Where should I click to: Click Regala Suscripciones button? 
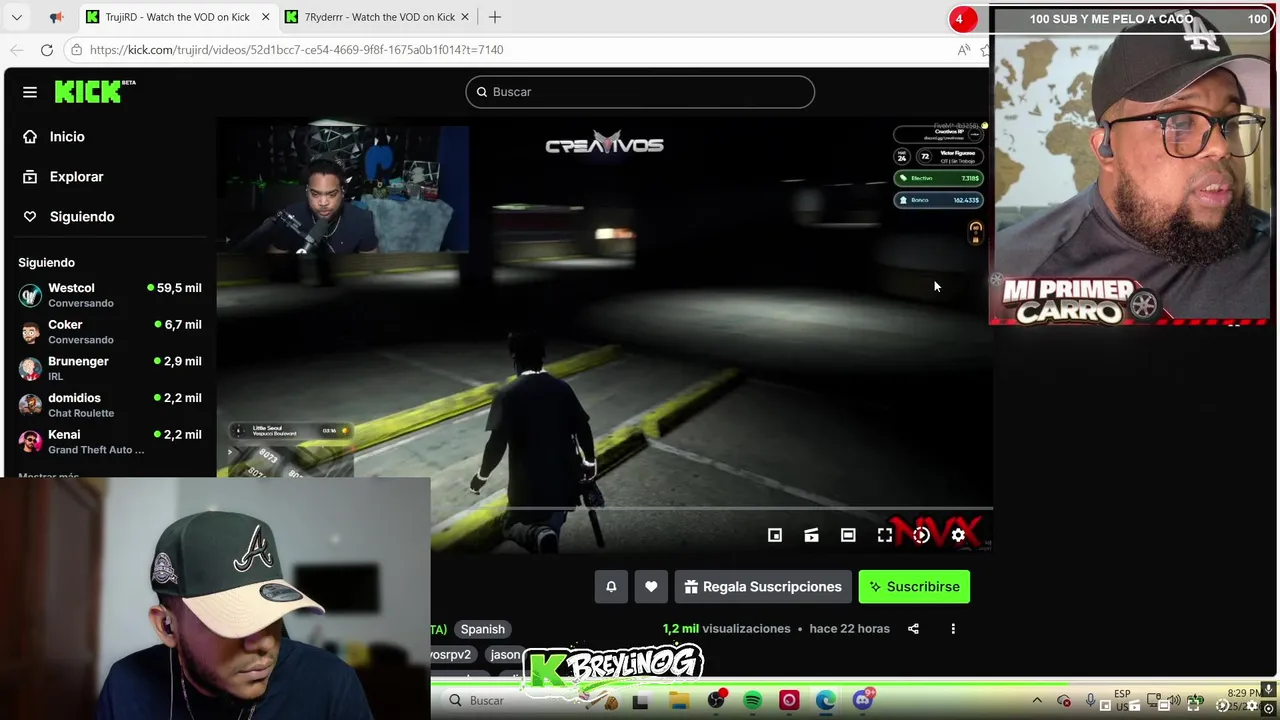pyautogui.click(x=763, y=587)
